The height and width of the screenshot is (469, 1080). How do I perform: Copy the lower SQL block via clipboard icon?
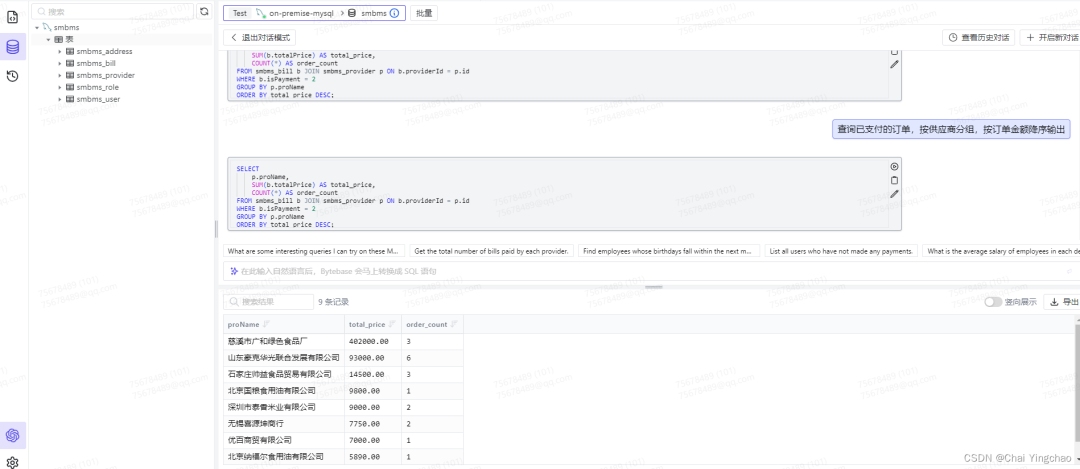894,180
